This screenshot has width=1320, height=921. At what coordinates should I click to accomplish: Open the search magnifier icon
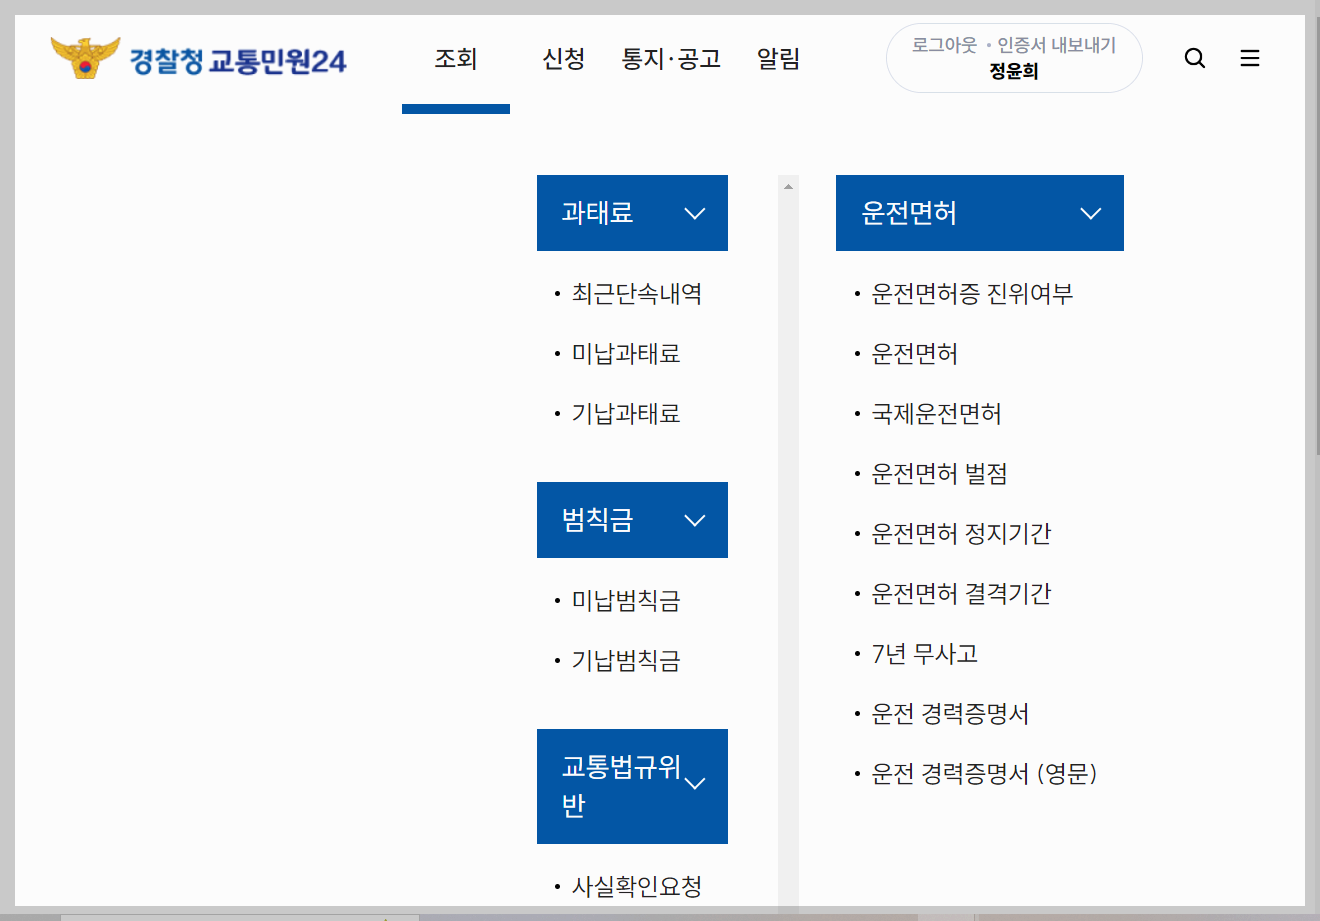click(1194, 58)
